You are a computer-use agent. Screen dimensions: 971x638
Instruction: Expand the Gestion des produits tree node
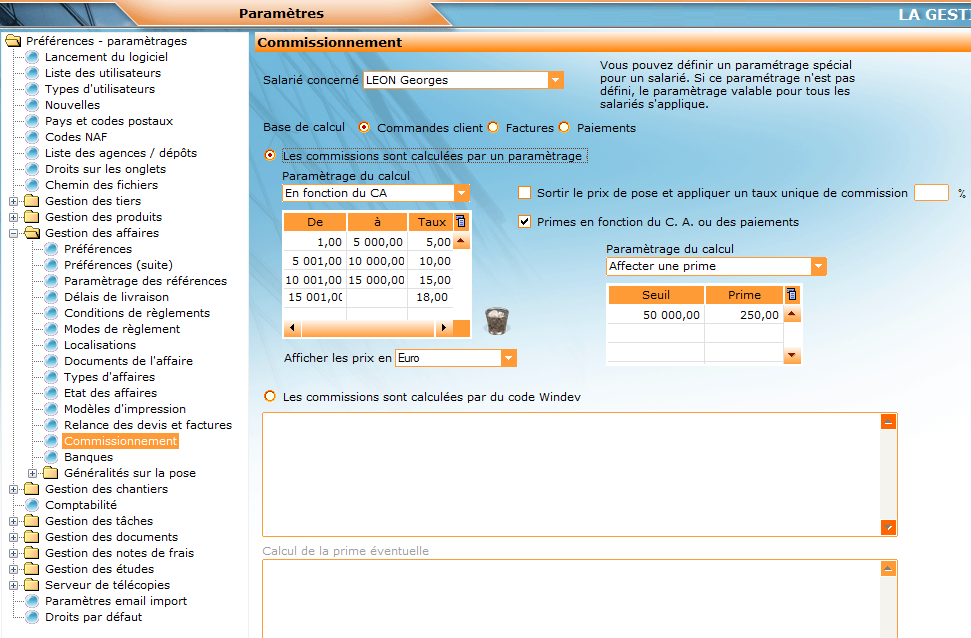click(13, 217)
